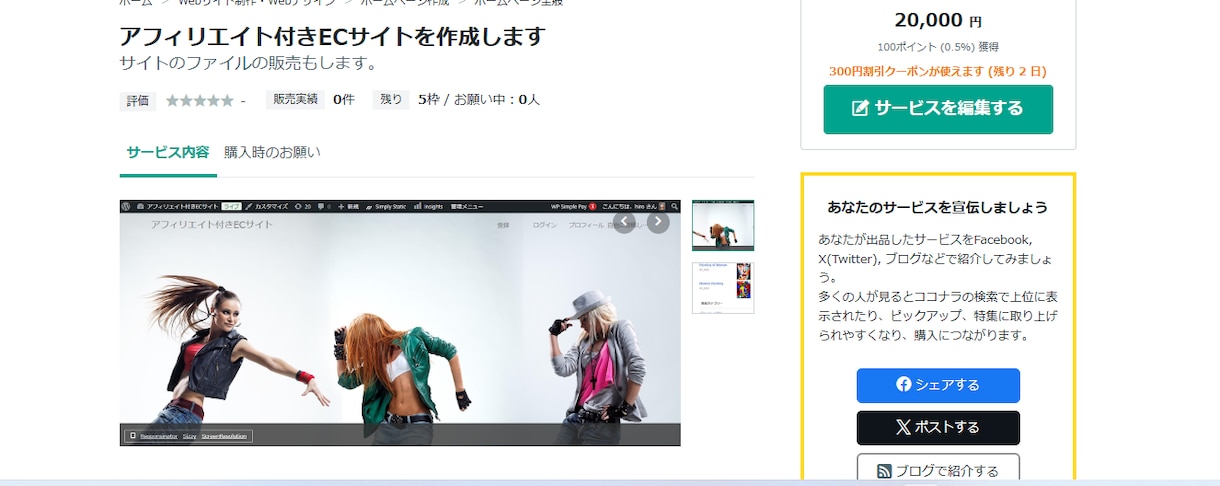Click the price text 20,000 円

938,20
